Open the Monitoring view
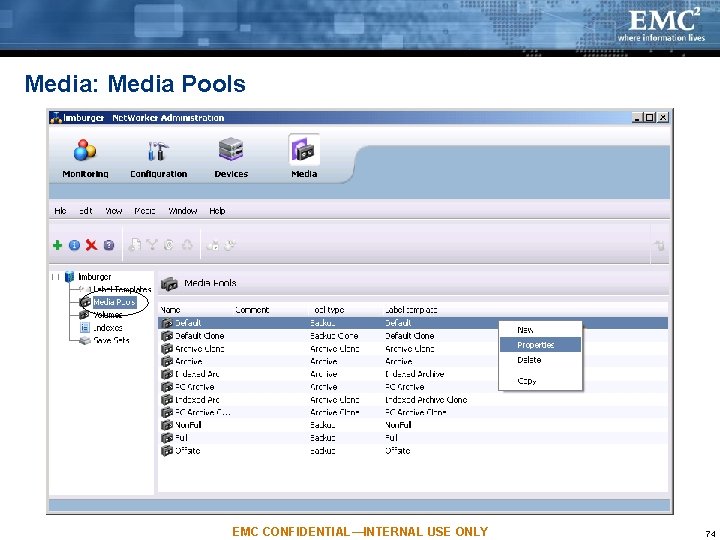This screenshot has height=540, width=720. coord(85,158)
